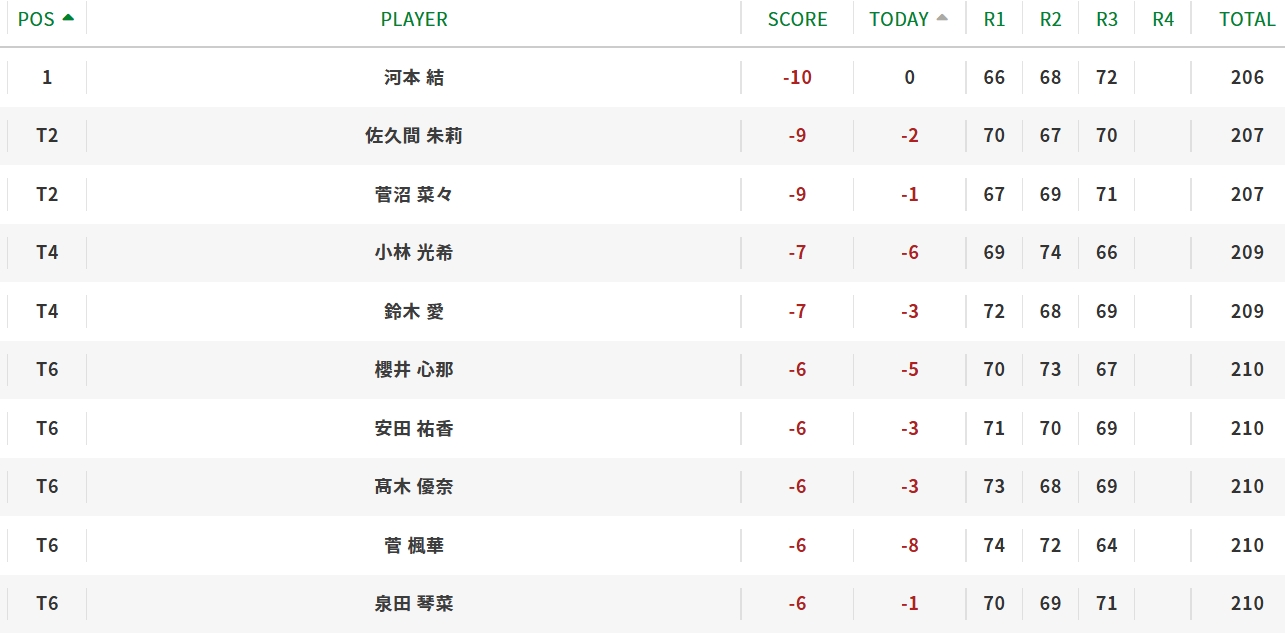The image size is (1285, 633).
Task: Select the R1 column header
Action: coord(994,19)
